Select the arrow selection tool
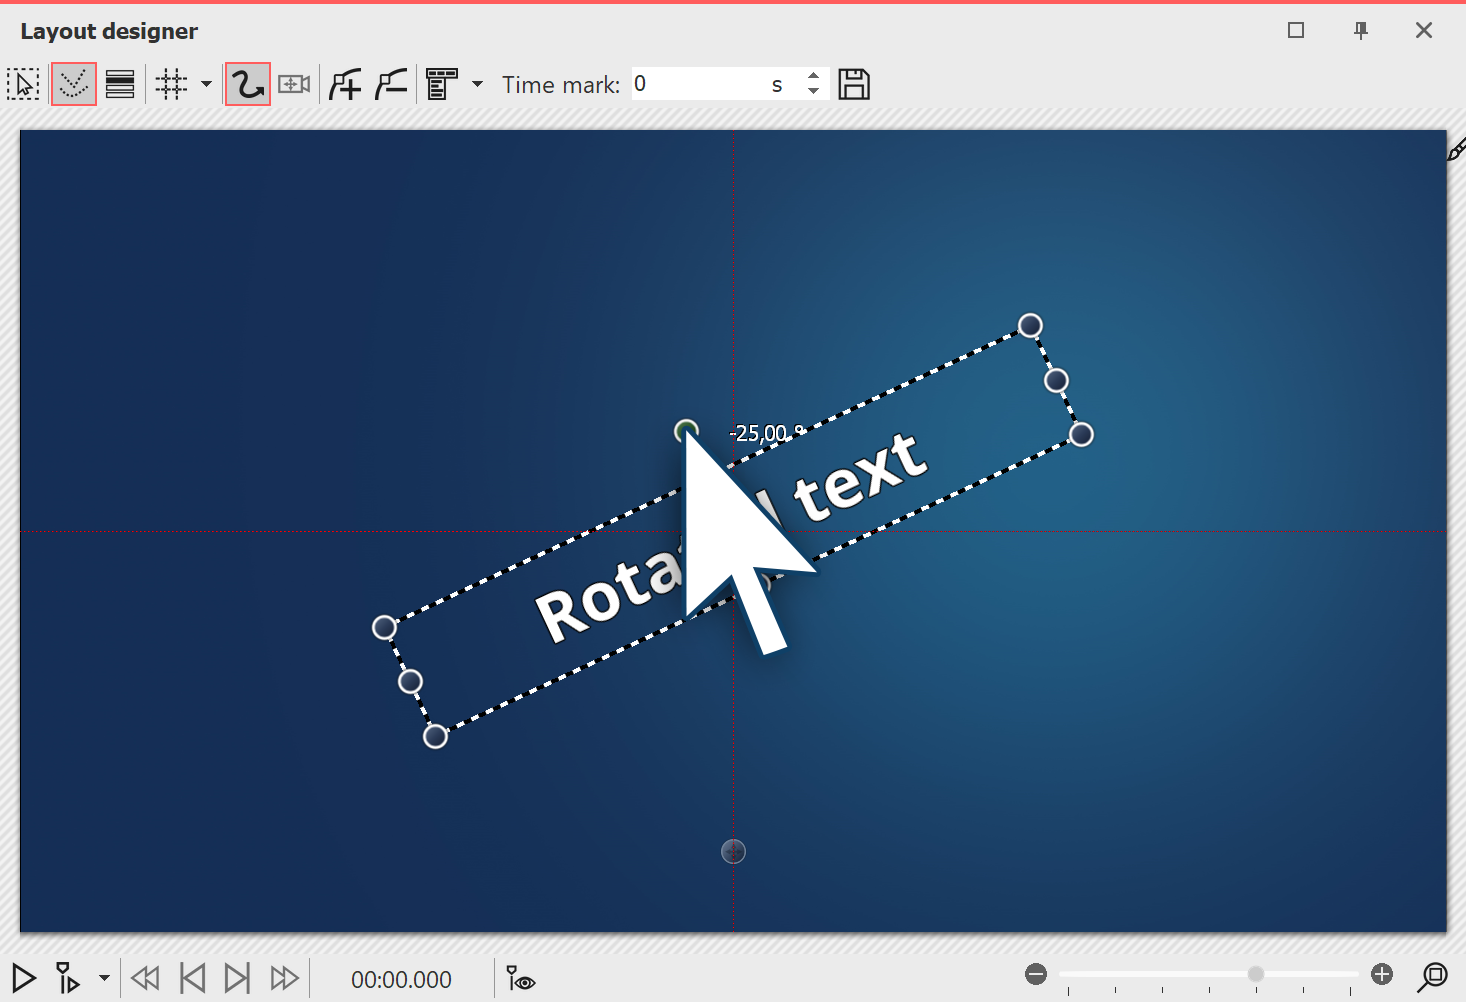Viewport: 1466px width, 1002px height. 23,83
